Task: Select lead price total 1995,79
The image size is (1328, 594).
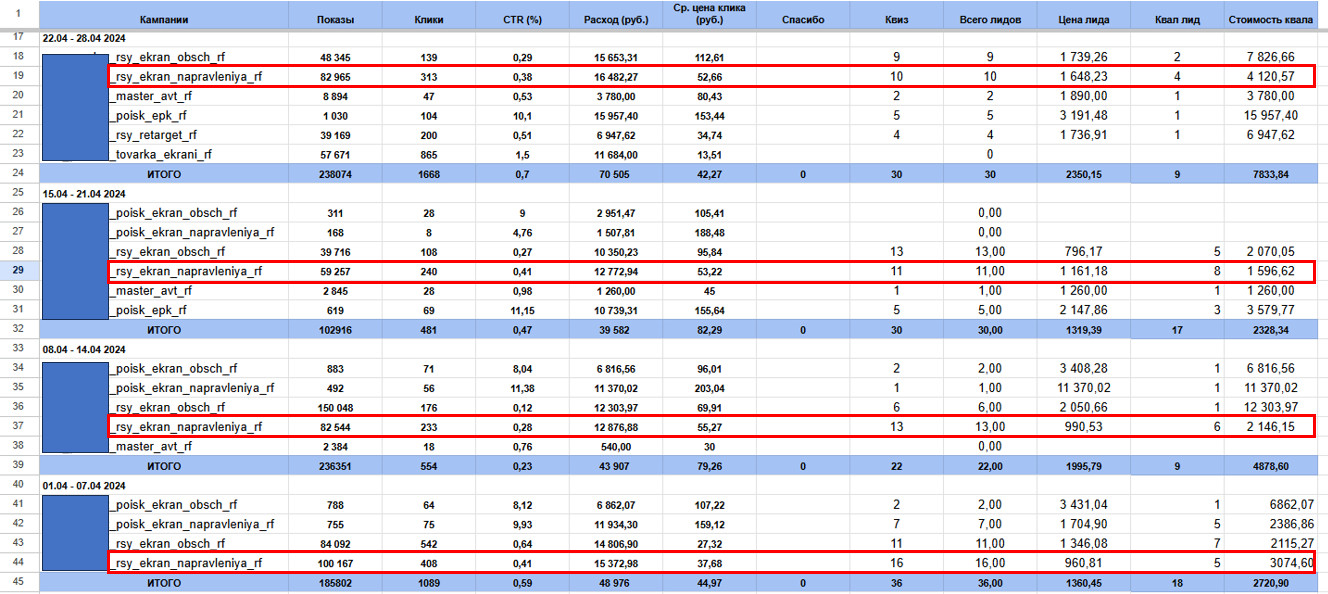Action: pyautogui.click(x=1084, y=466)
